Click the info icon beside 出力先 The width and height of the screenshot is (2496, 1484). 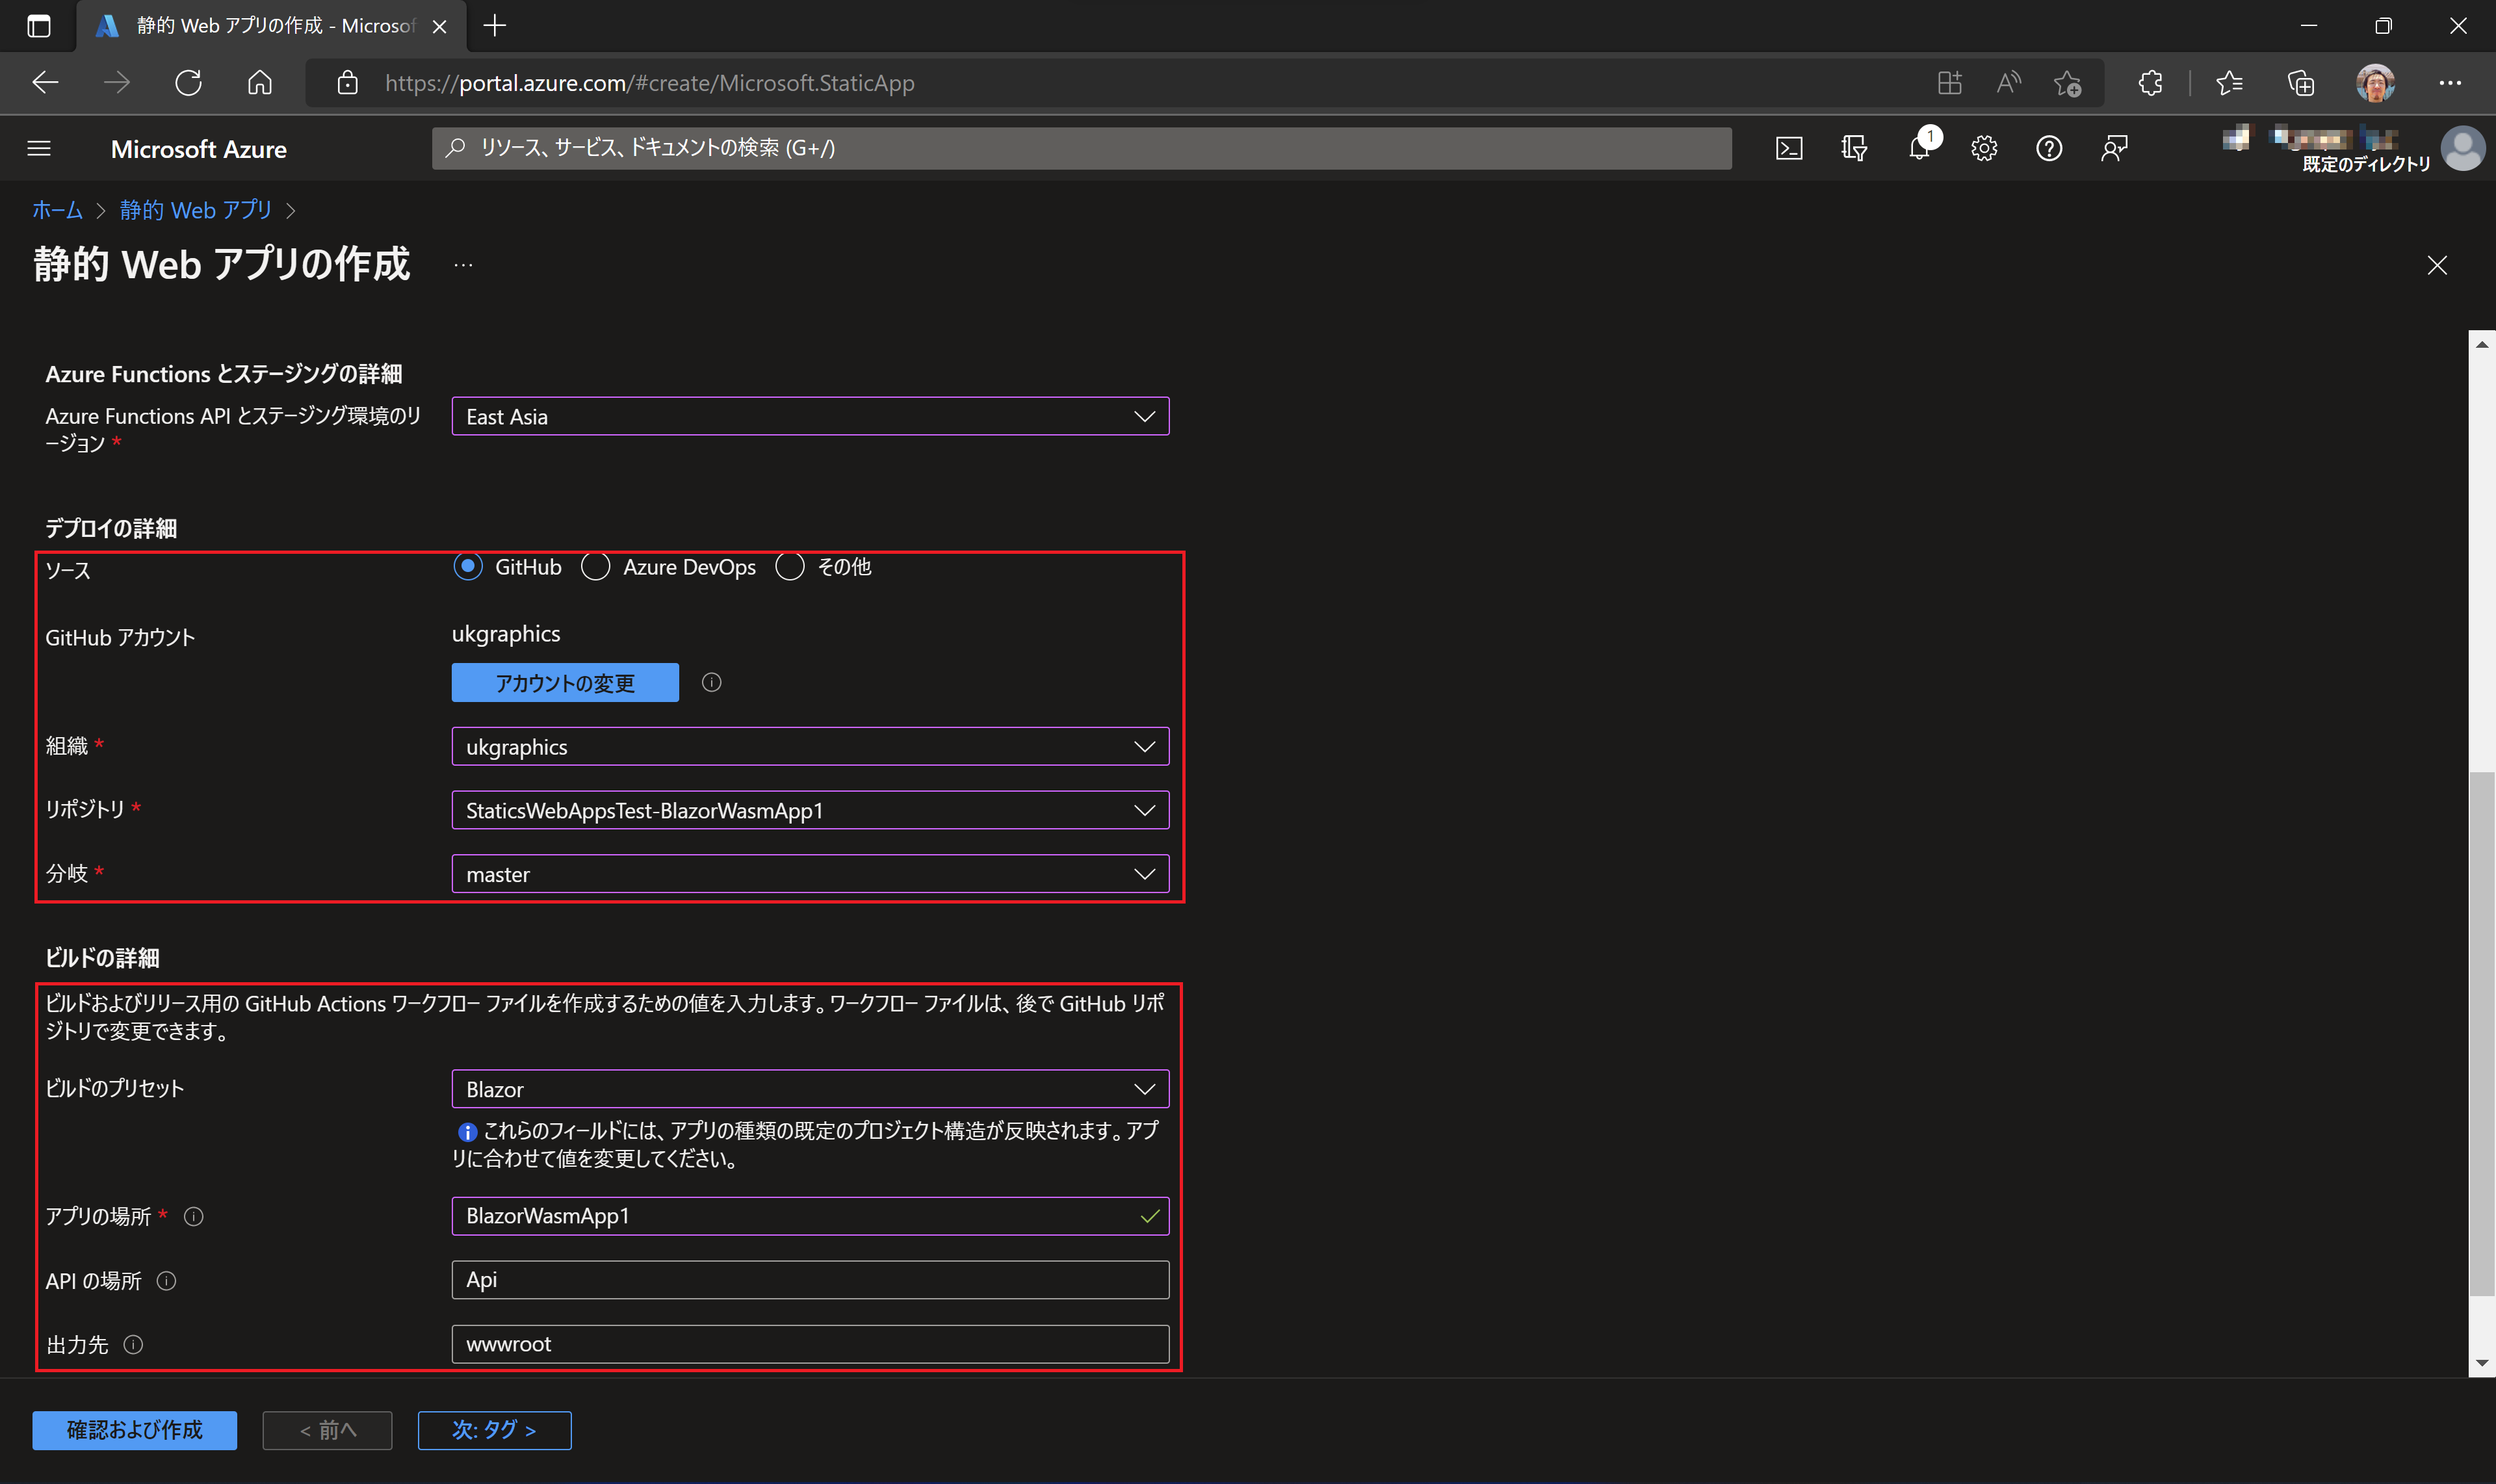pos(133,1344)
